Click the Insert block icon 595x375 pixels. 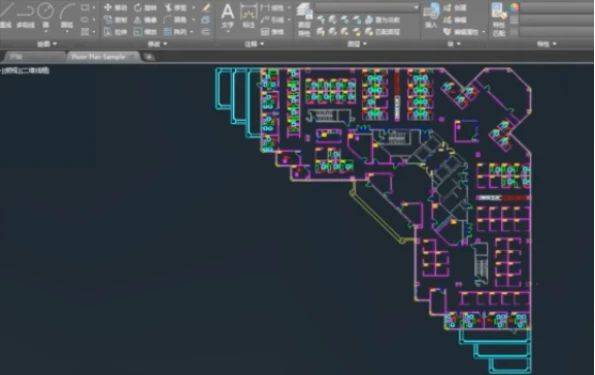point(431,16)
